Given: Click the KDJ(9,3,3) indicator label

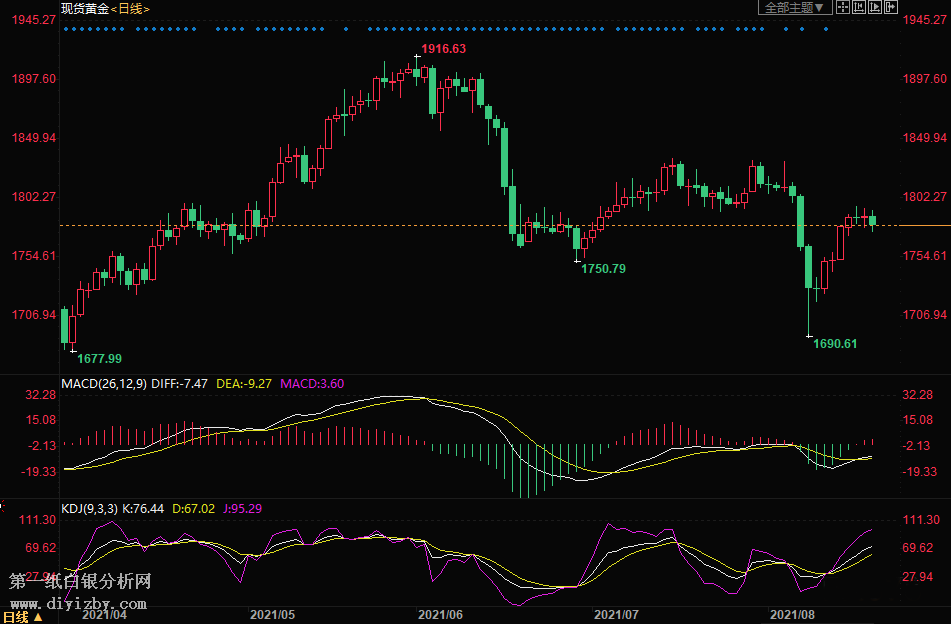Looking at the screenshot, I should 90,509.
